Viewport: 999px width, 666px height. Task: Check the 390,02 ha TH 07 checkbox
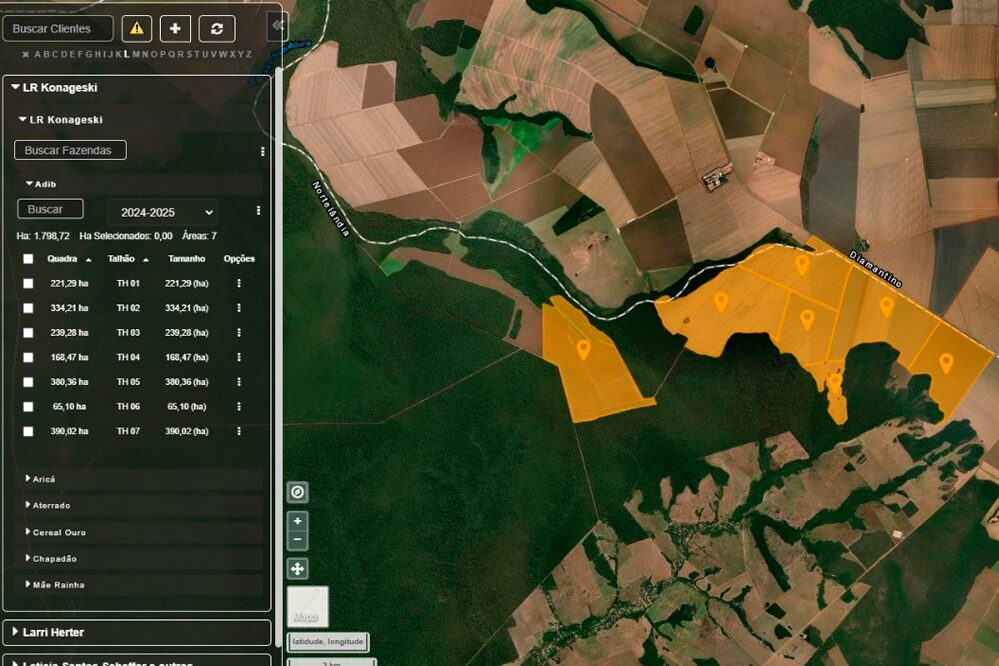(28, 431)
